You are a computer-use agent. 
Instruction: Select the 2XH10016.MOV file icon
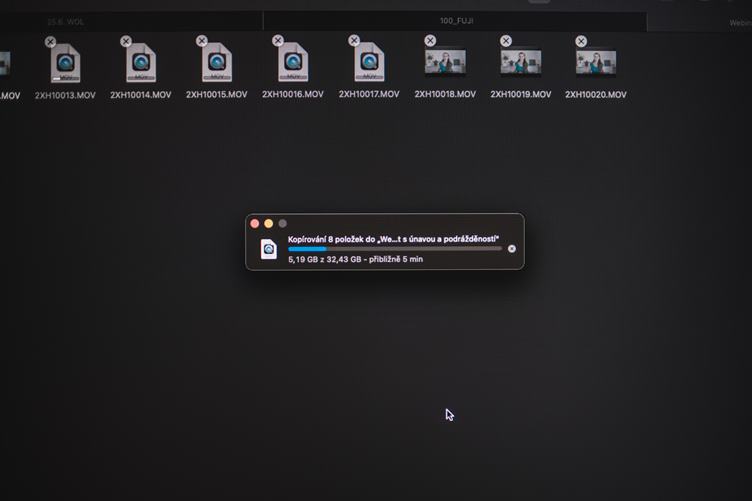pos(293,62)
